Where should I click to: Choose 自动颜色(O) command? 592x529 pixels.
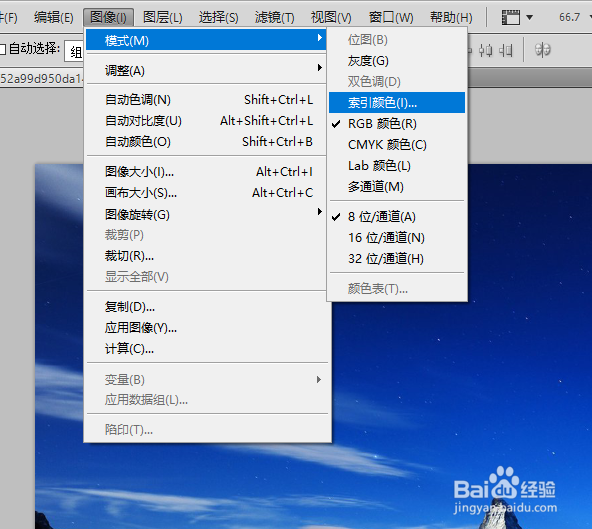(x=206, y=142)
